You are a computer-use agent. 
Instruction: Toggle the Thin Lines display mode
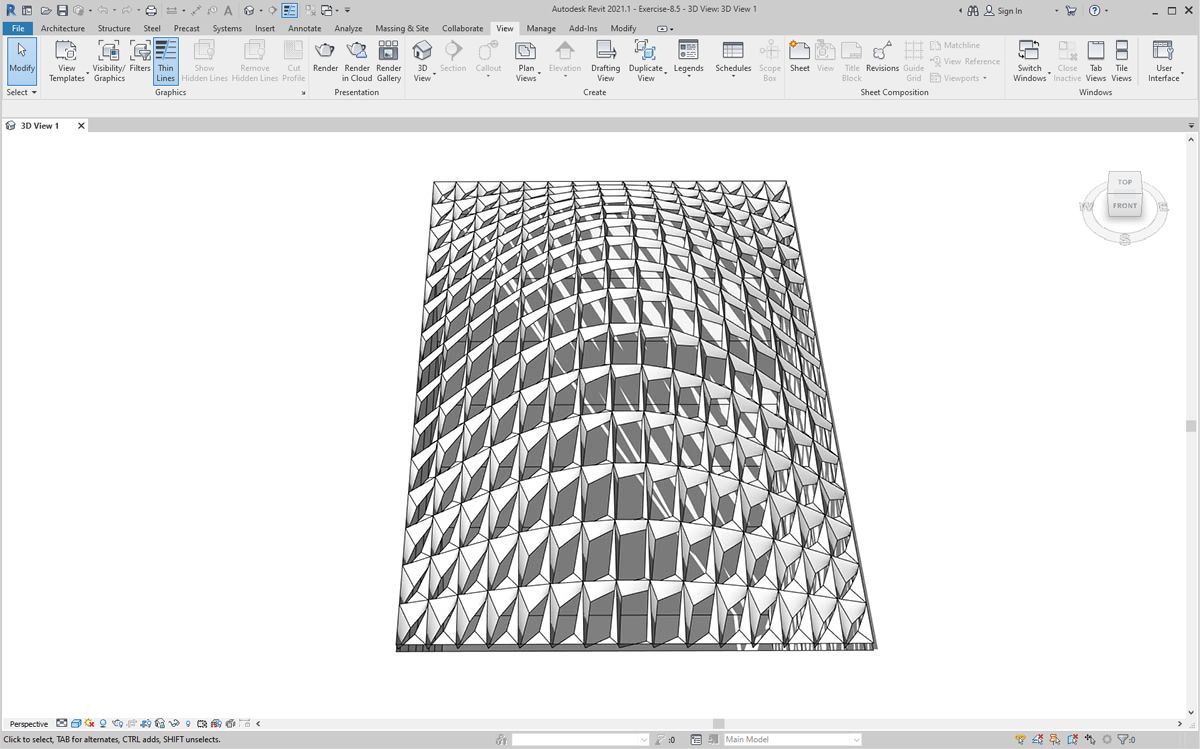[x=165, y=60]
